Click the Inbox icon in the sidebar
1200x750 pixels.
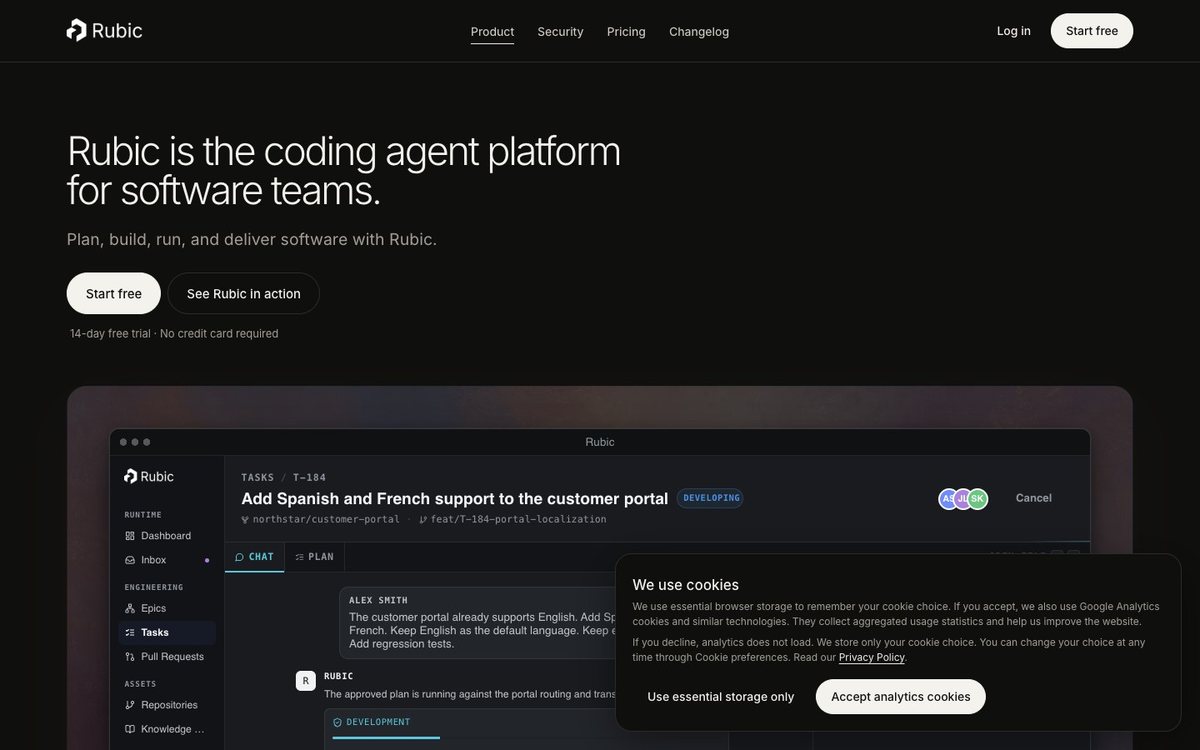(x=130, y=560)
